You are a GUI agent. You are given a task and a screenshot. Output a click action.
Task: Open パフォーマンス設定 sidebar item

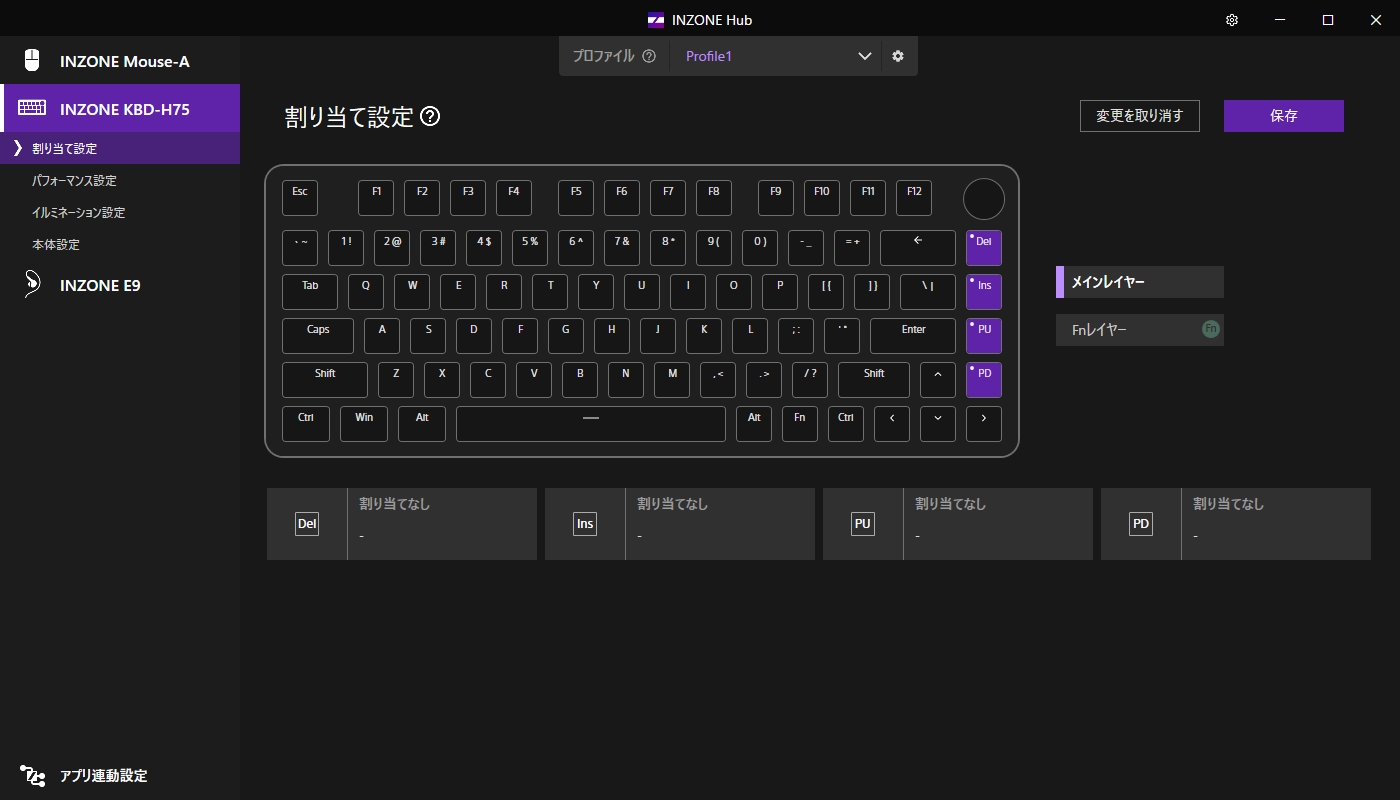coord(120,180)
